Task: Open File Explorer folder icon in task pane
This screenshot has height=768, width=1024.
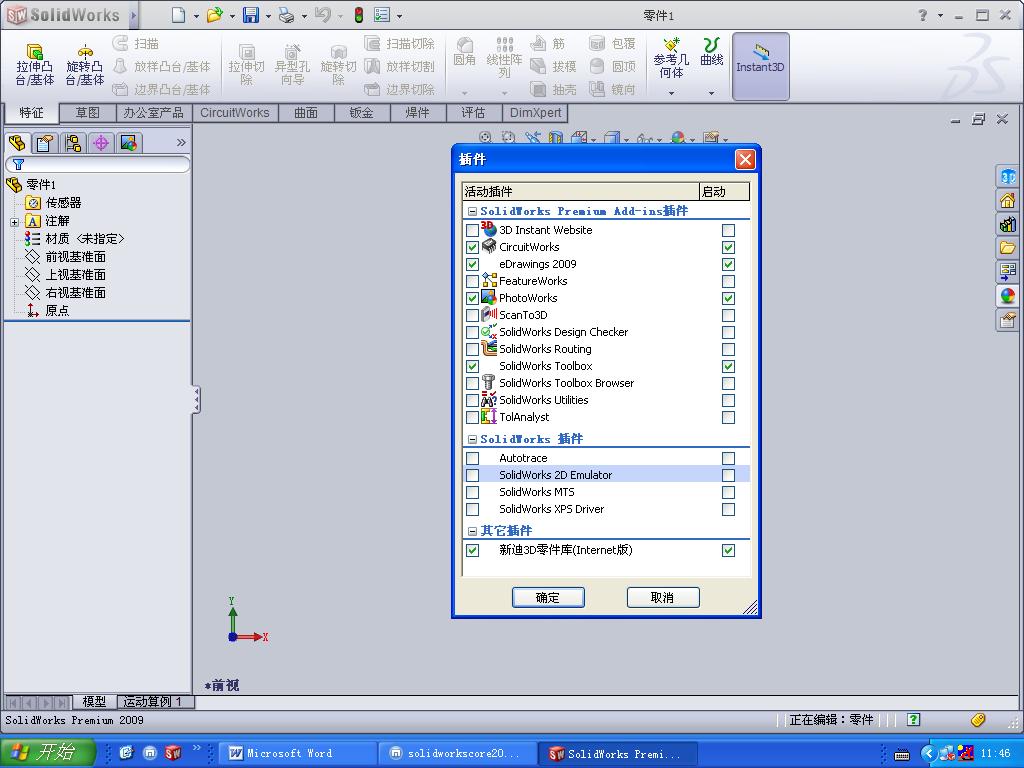Action: tap(1008, 248)
